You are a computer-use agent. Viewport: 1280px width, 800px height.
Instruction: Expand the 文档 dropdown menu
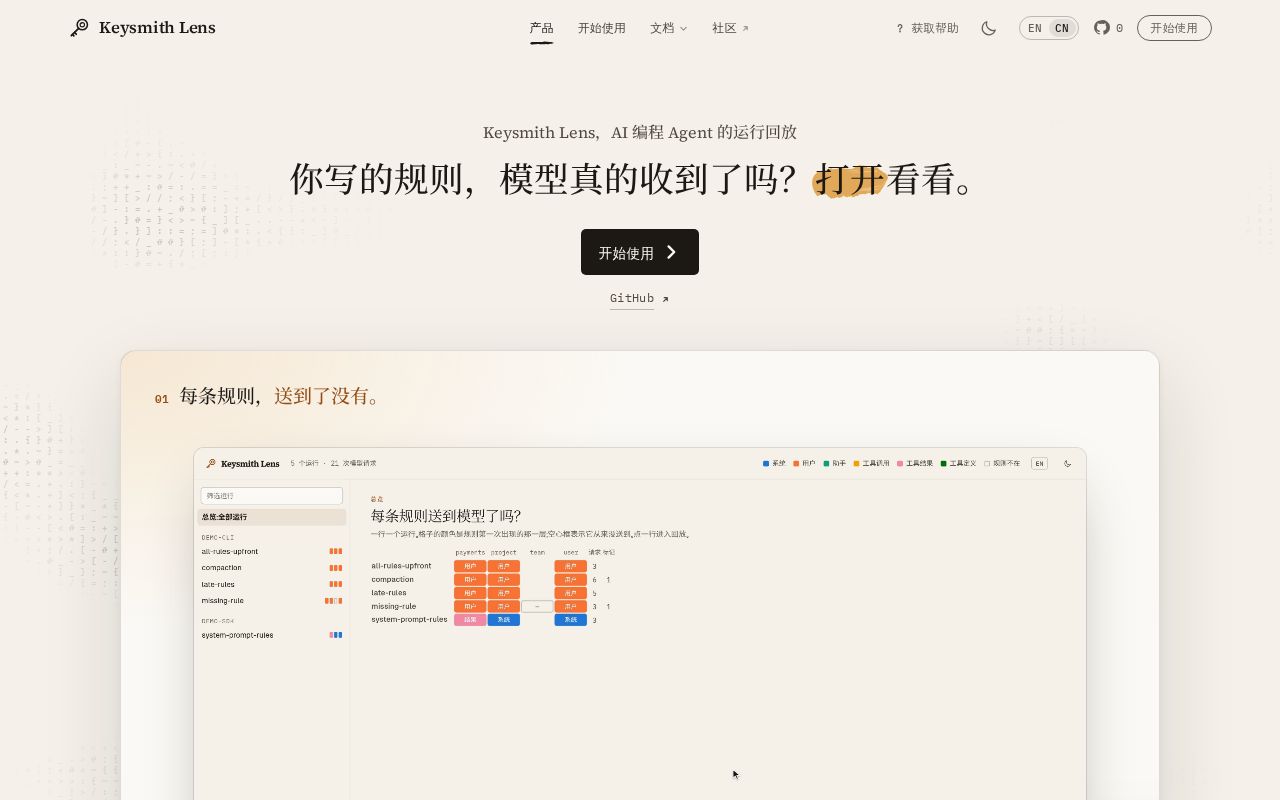click(x=668, y=28)
